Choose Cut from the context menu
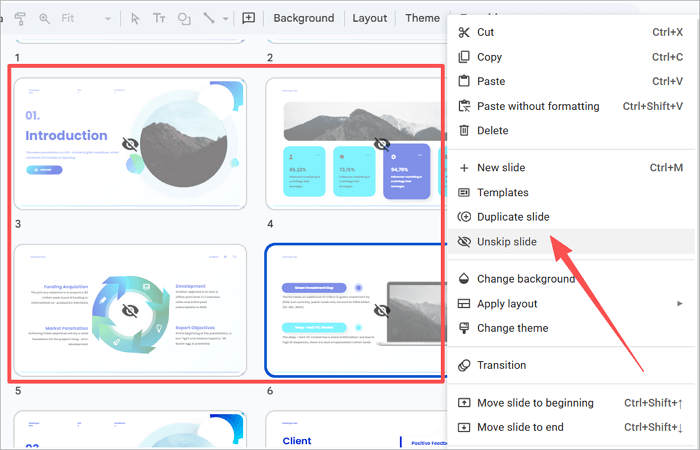 (571, 32)
